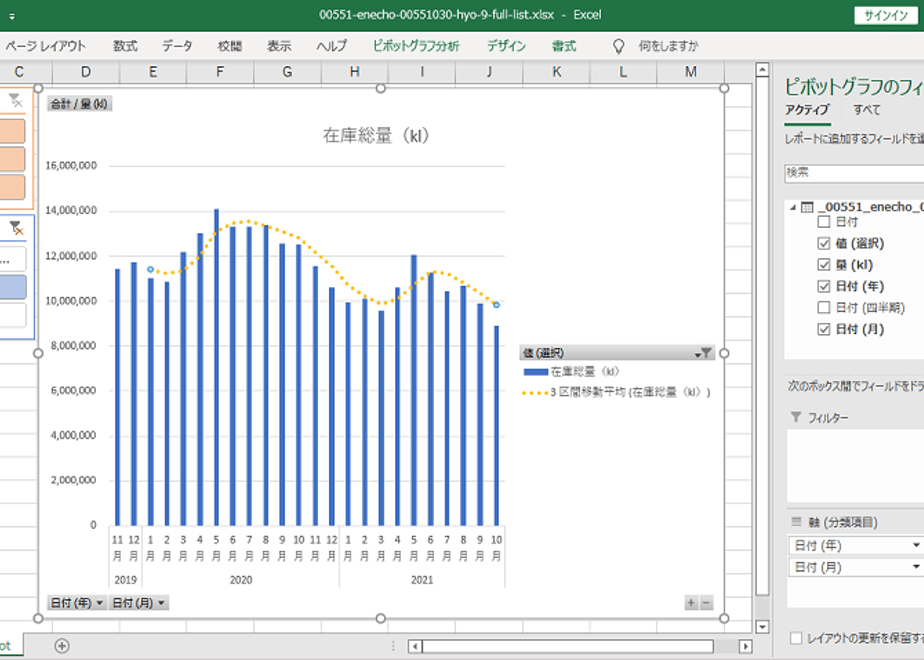Click the table icon beside _00551_enecho
924x660 pixels.
tap(807, 207)
